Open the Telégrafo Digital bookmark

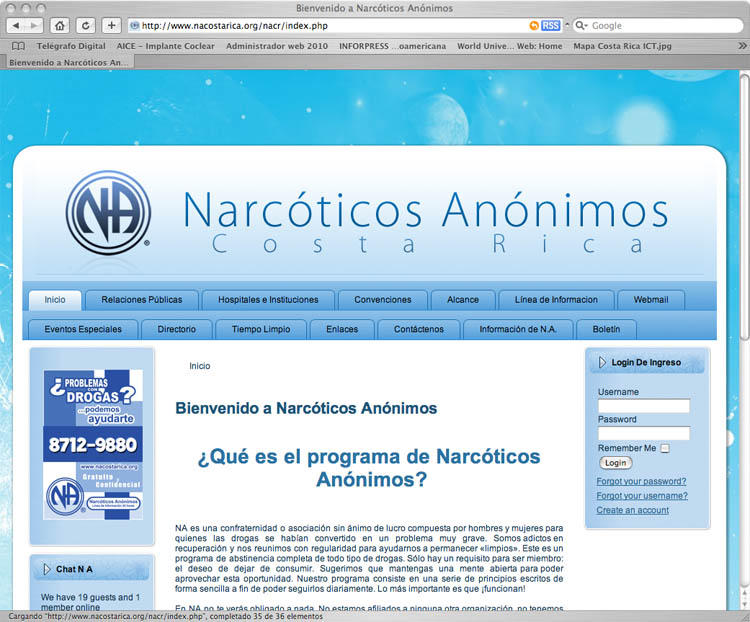pyautogui.click(x=71, y=46)
